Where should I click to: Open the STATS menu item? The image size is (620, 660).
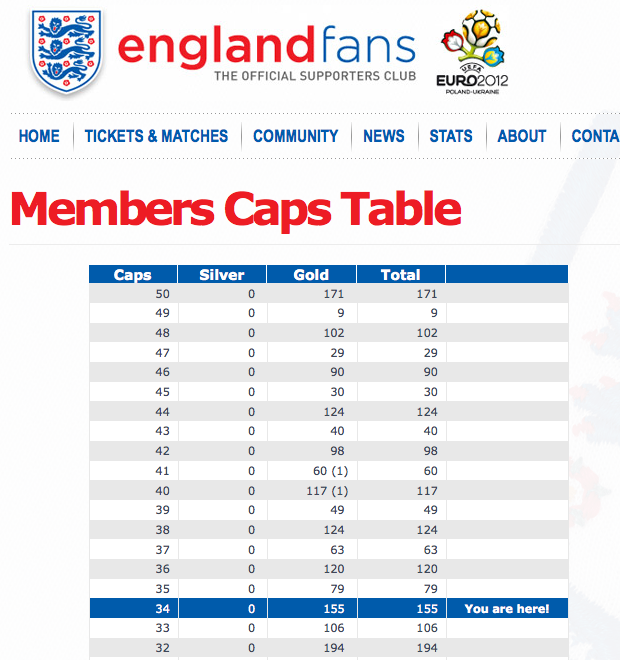[451, 136]
